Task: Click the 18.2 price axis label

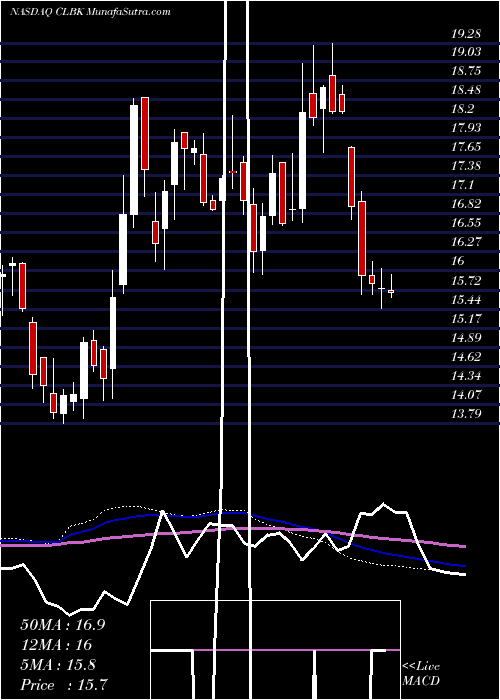Action: click(462, 109)
